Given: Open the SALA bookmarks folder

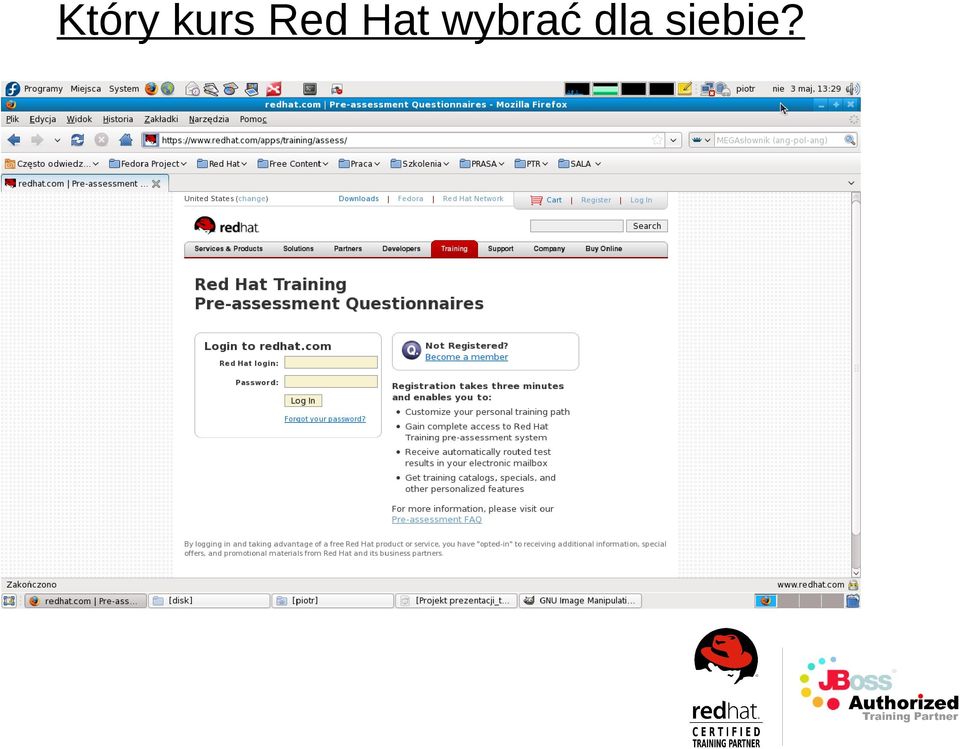Looking at the screenshot, I should tap(580, 164).
